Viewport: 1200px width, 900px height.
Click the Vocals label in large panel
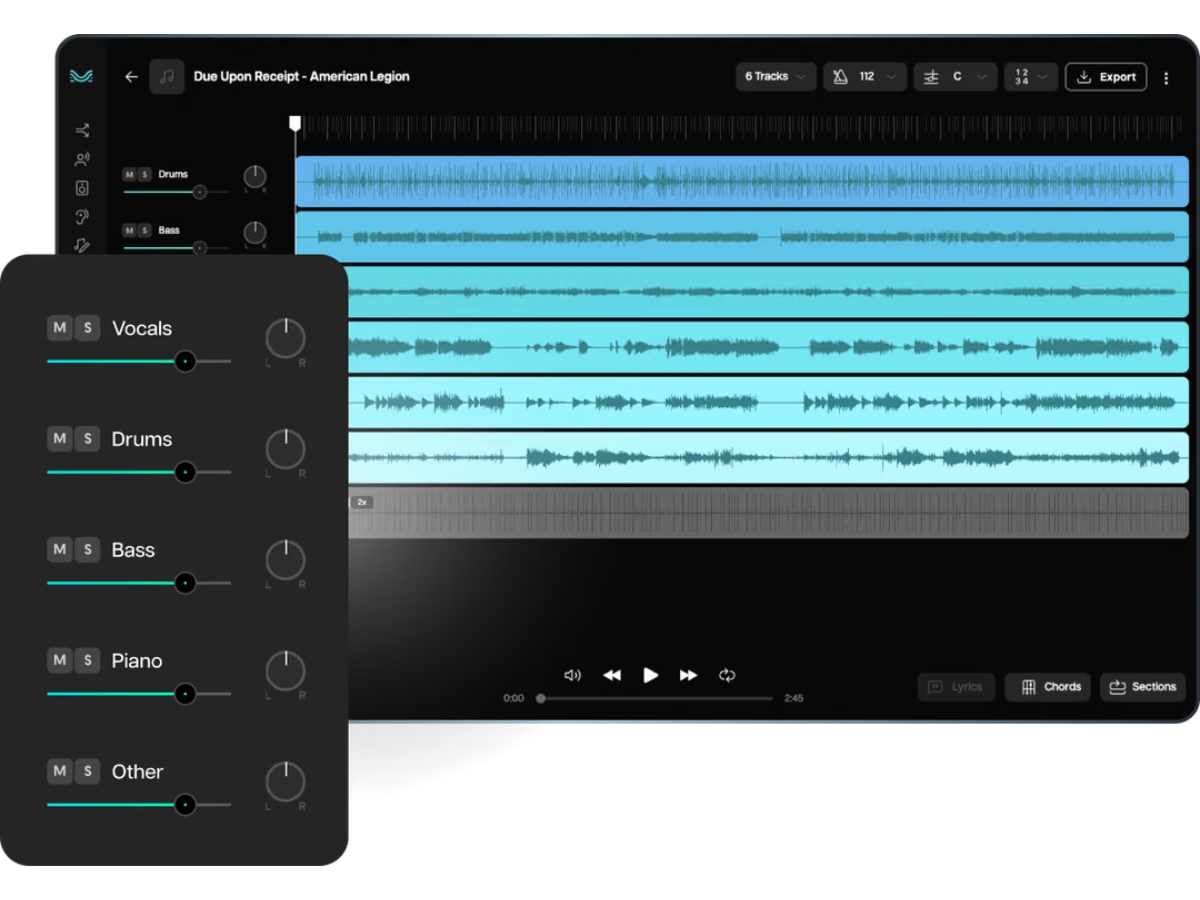[x=142, y=328]
